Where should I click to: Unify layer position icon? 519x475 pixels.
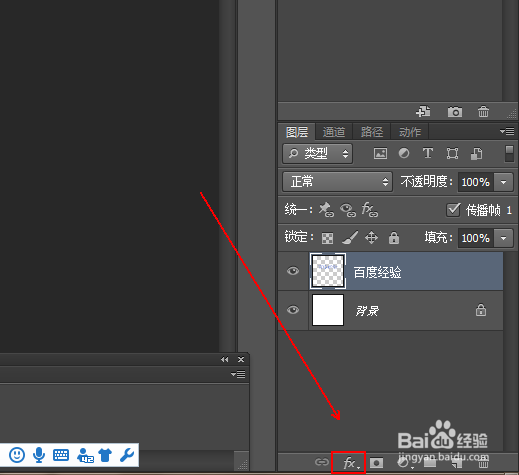(326, 210)
